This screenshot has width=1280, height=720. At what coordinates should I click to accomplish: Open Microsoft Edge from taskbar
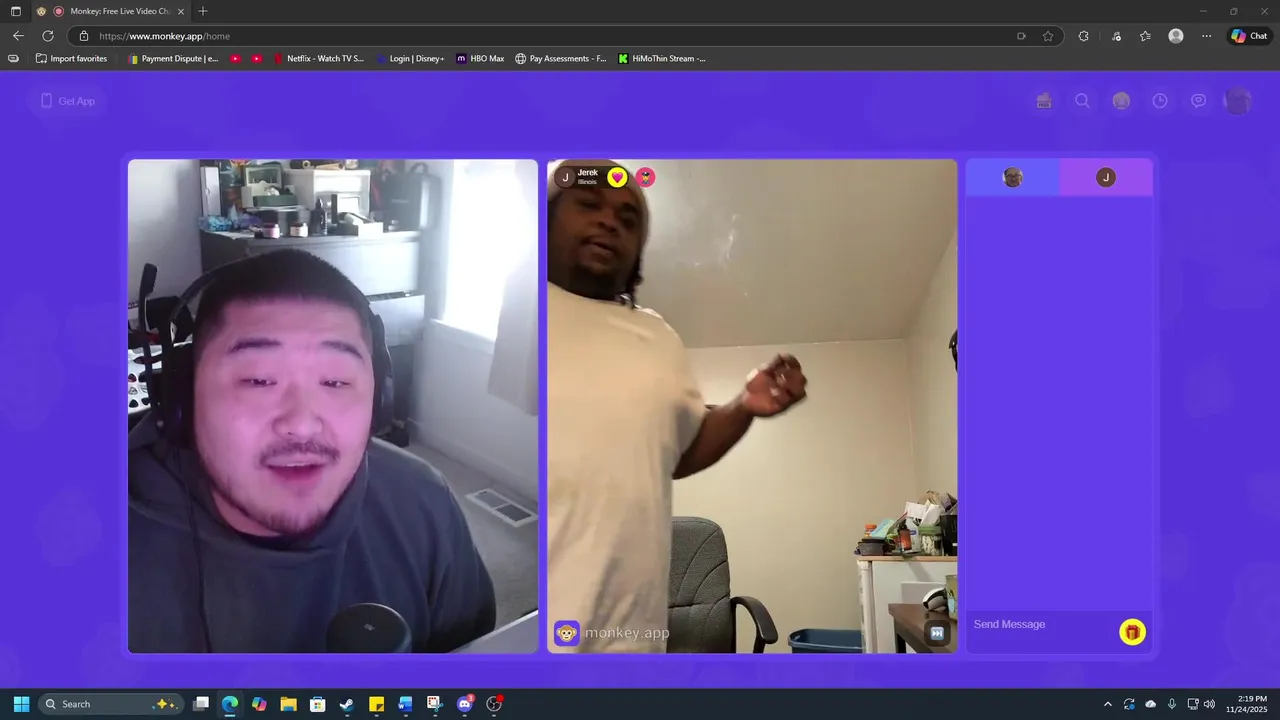click(x=230, y=704)
